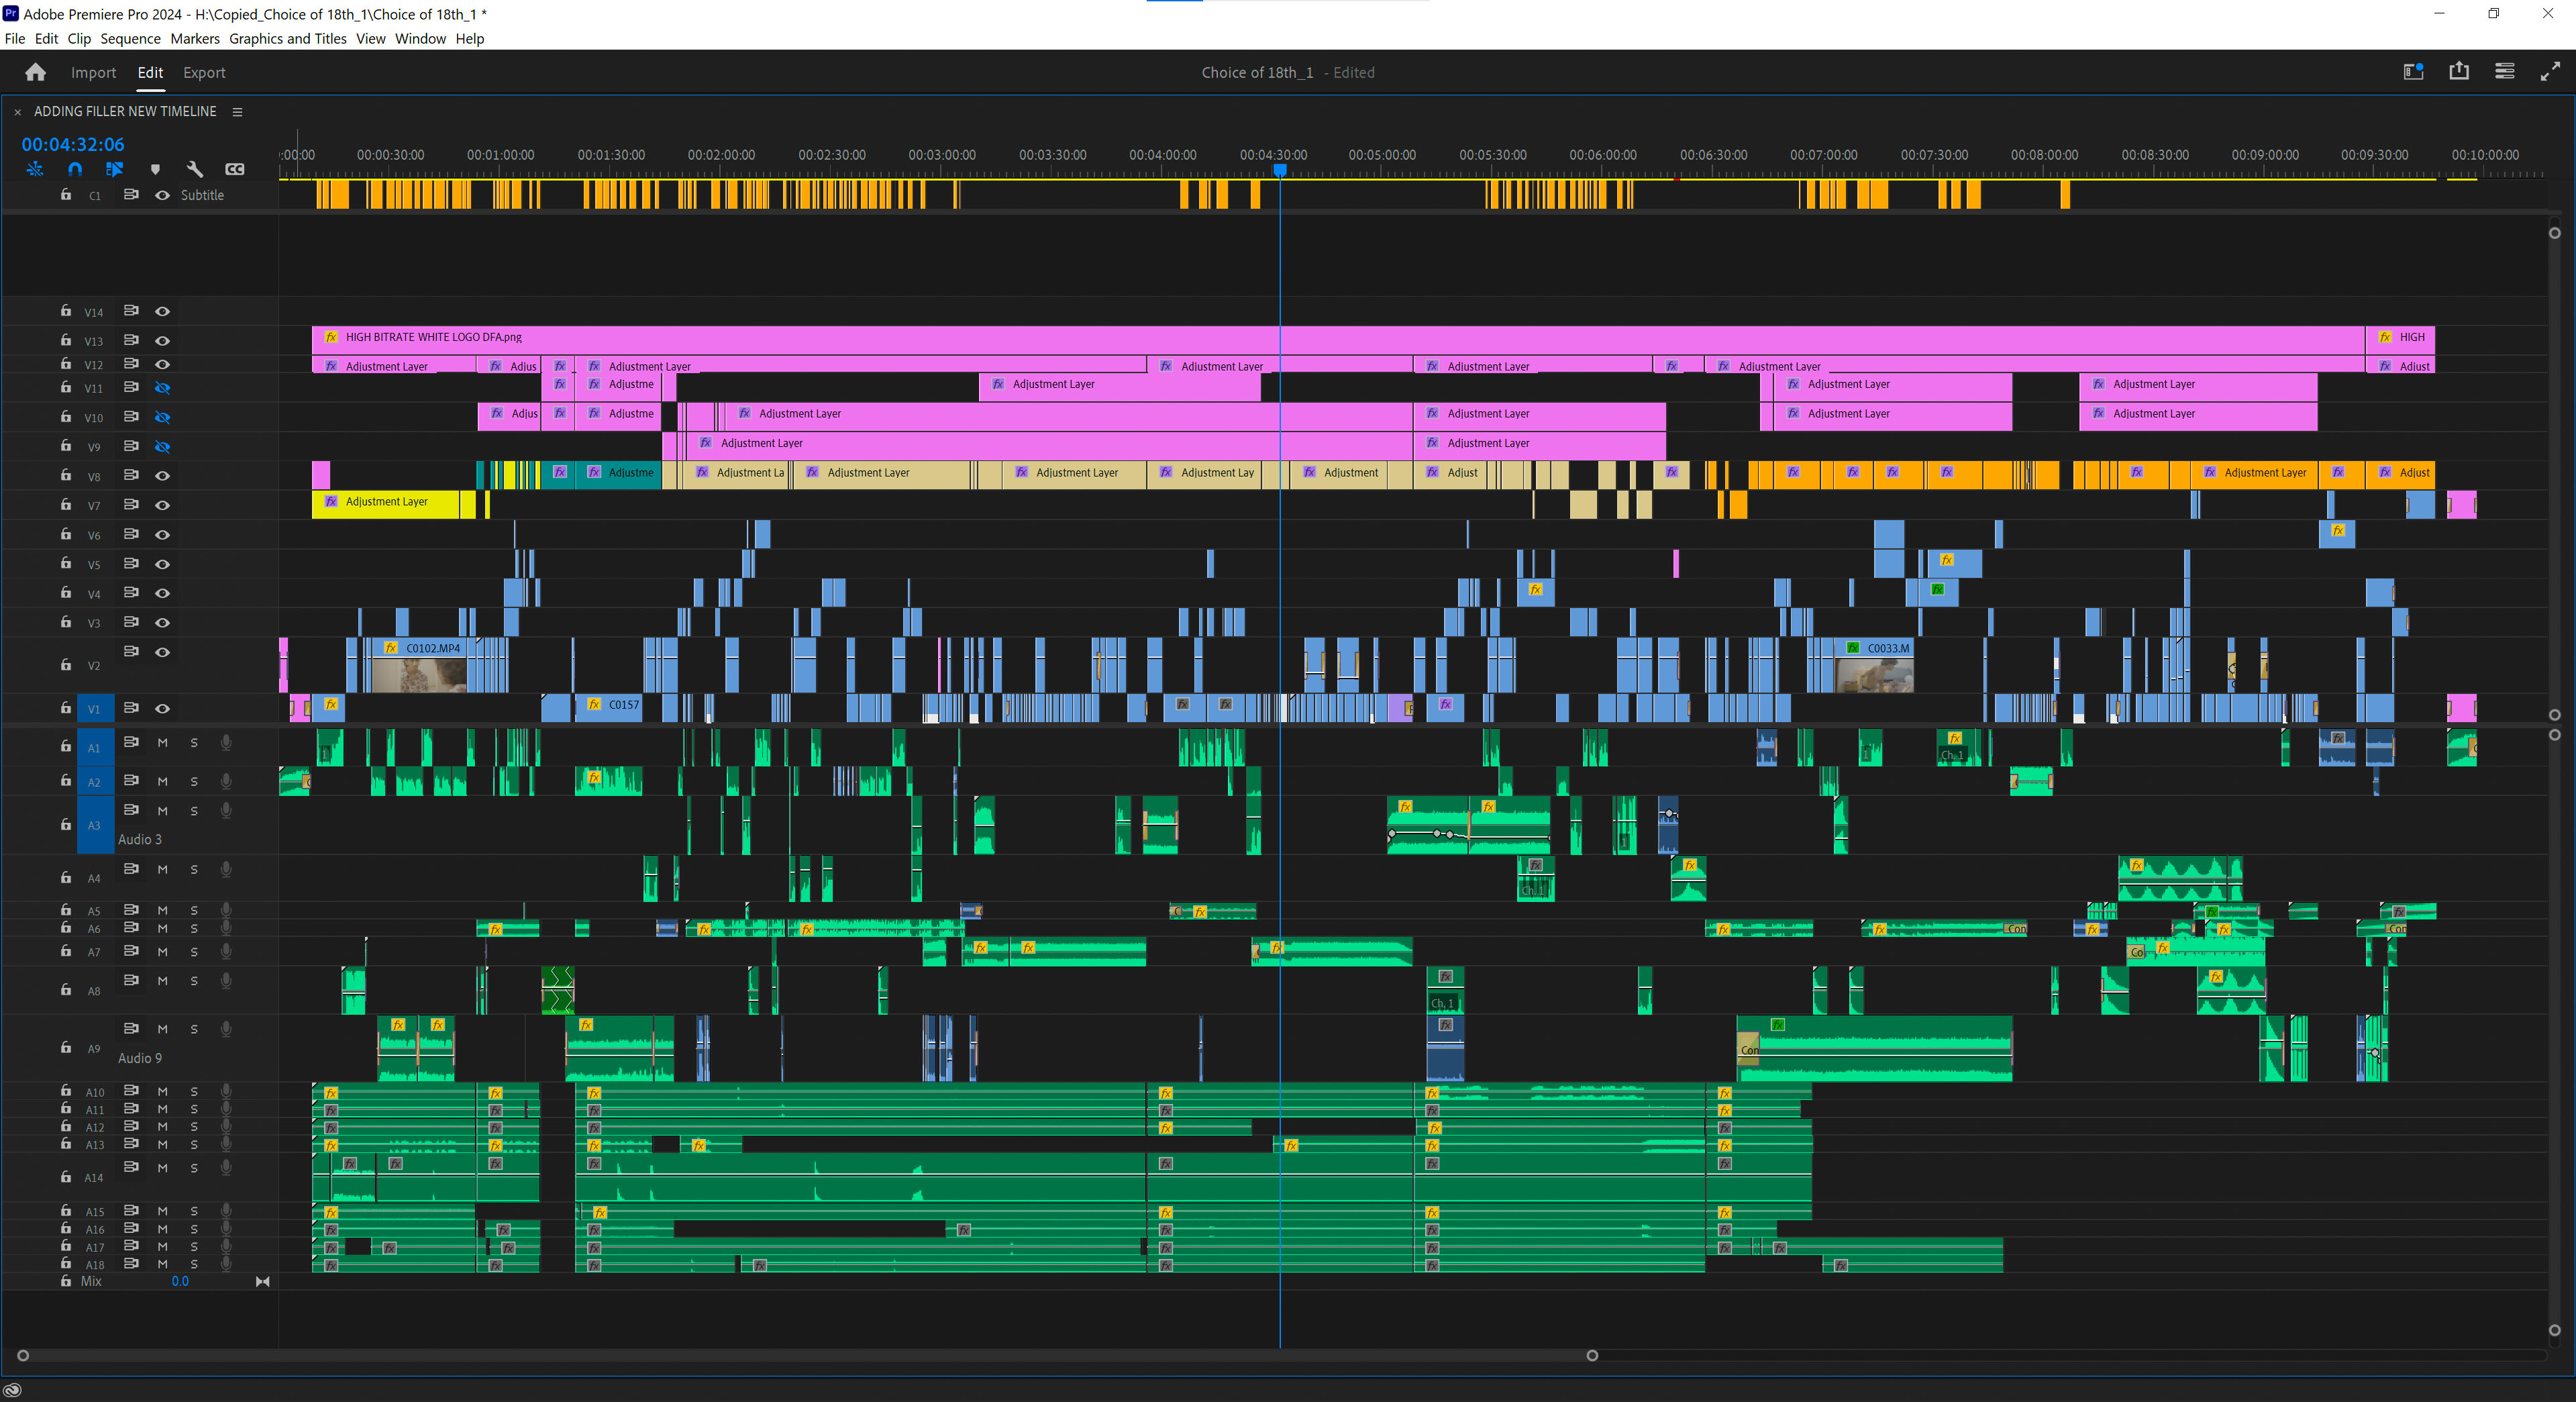The image size is (2576, 1402).
Task: Click the Mix track go-to-end icon
Action: [263, 1281]
